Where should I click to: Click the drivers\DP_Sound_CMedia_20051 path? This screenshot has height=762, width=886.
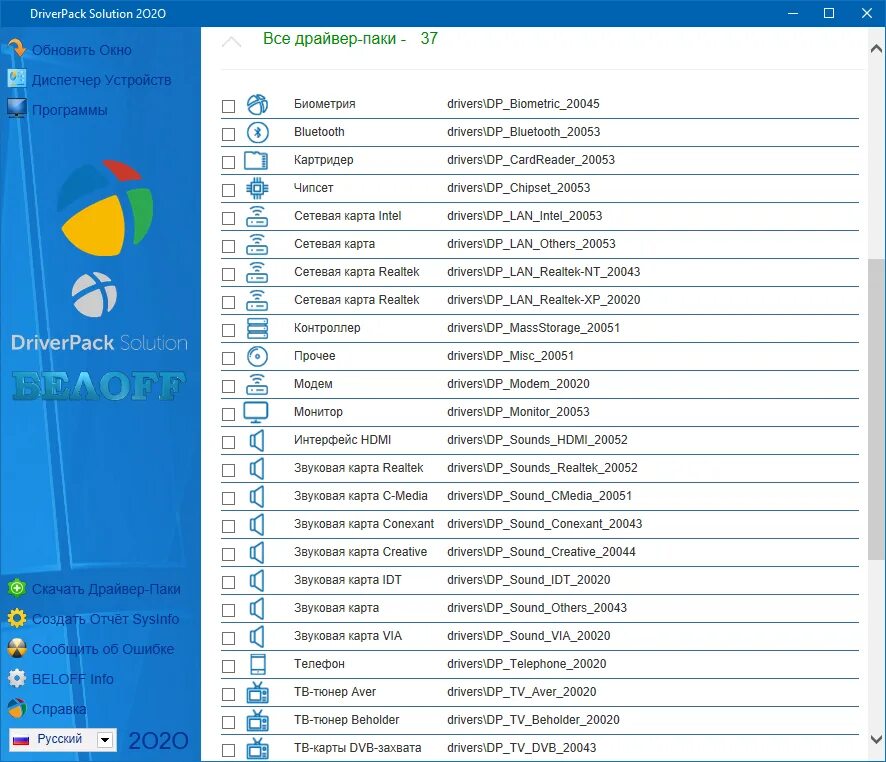tap(539, 496)
